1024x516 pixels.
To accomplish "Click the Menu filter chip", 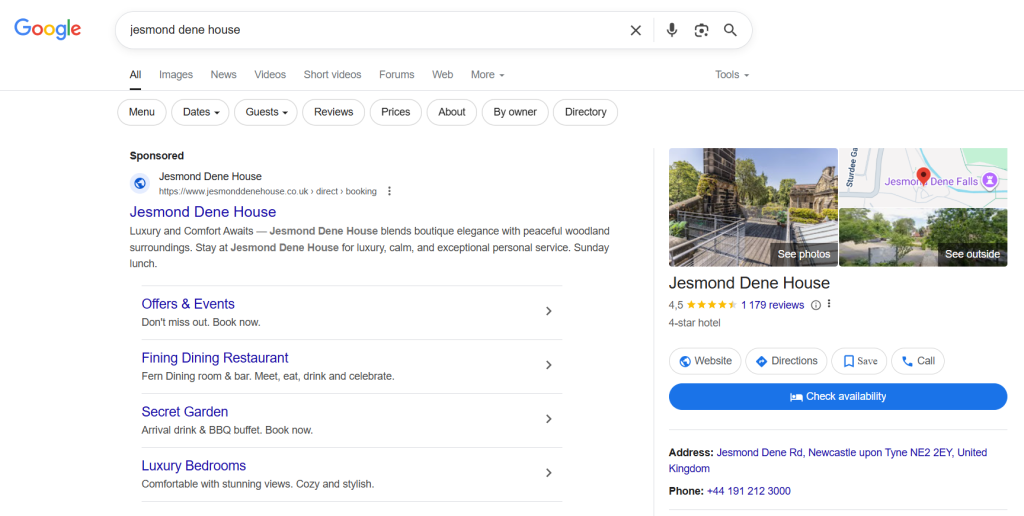I will (142, 112).
